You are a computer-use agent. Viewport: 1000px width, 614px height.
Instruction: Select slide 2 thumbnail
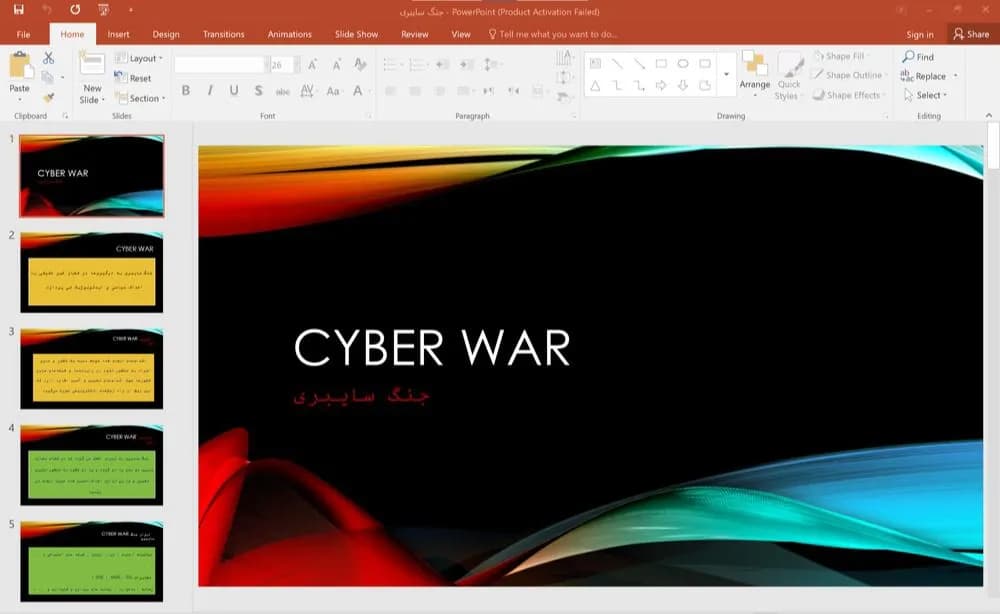click(x=91, y=272)
